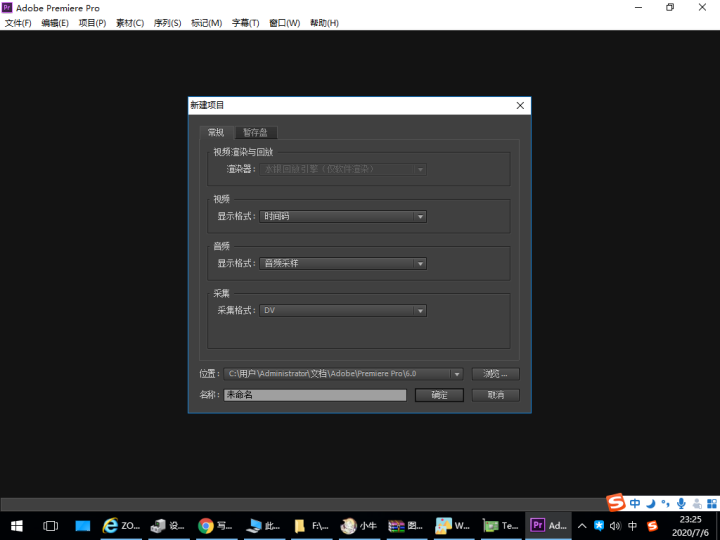Open the 标记(M) menu
This screenshot has height=540, width=720.
pos(206,23)
